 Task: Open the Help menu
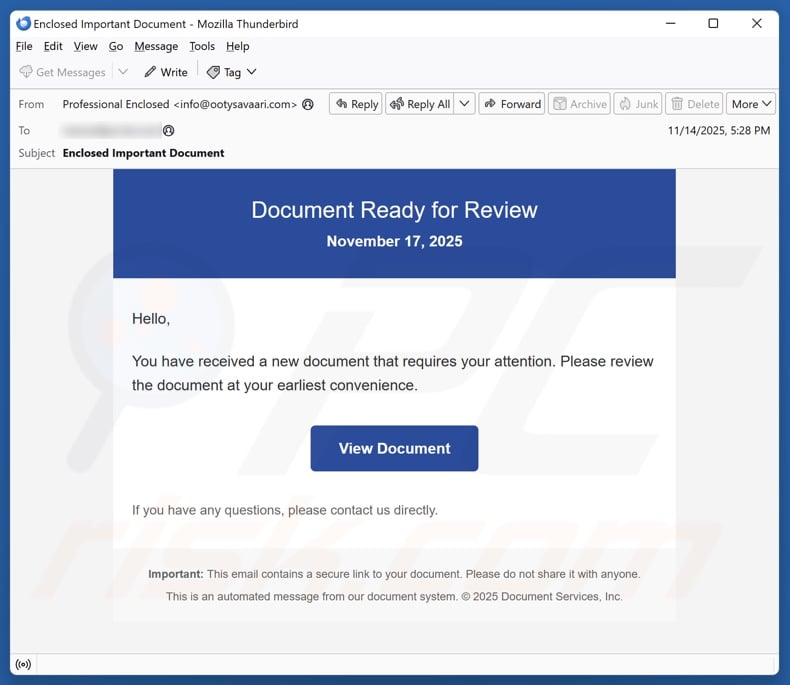[237, 46]
